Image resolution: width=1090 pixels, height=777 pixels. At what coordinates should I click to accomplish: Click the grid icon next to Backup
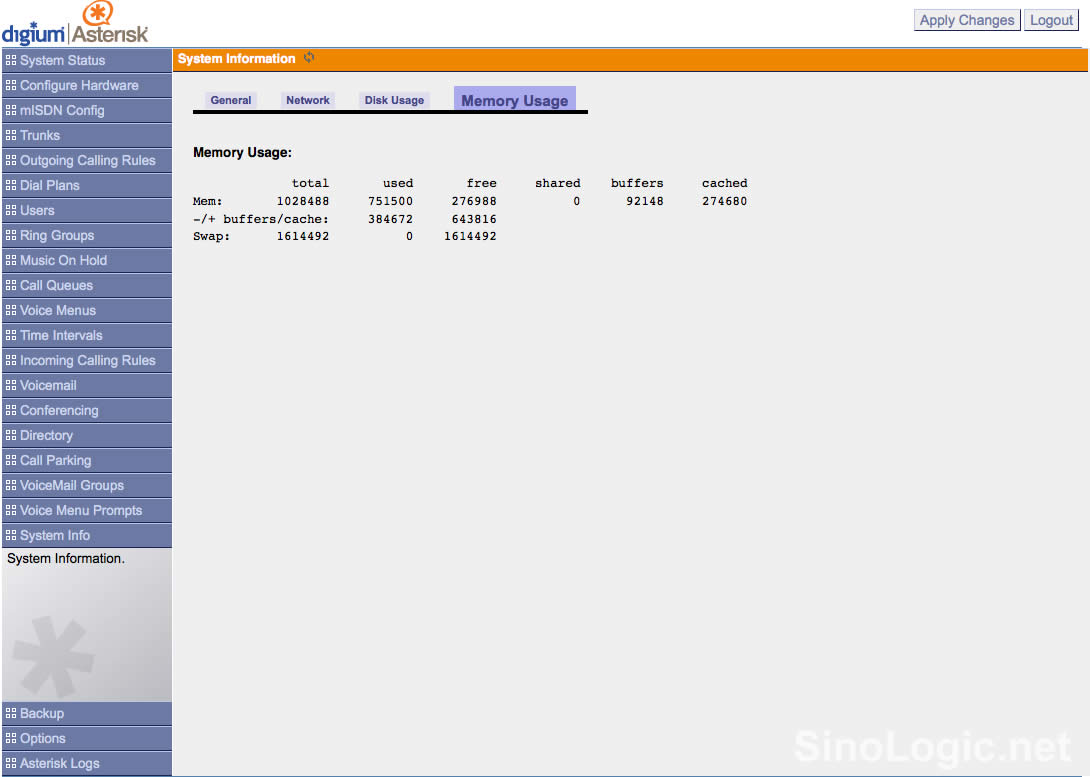[11, 713]
